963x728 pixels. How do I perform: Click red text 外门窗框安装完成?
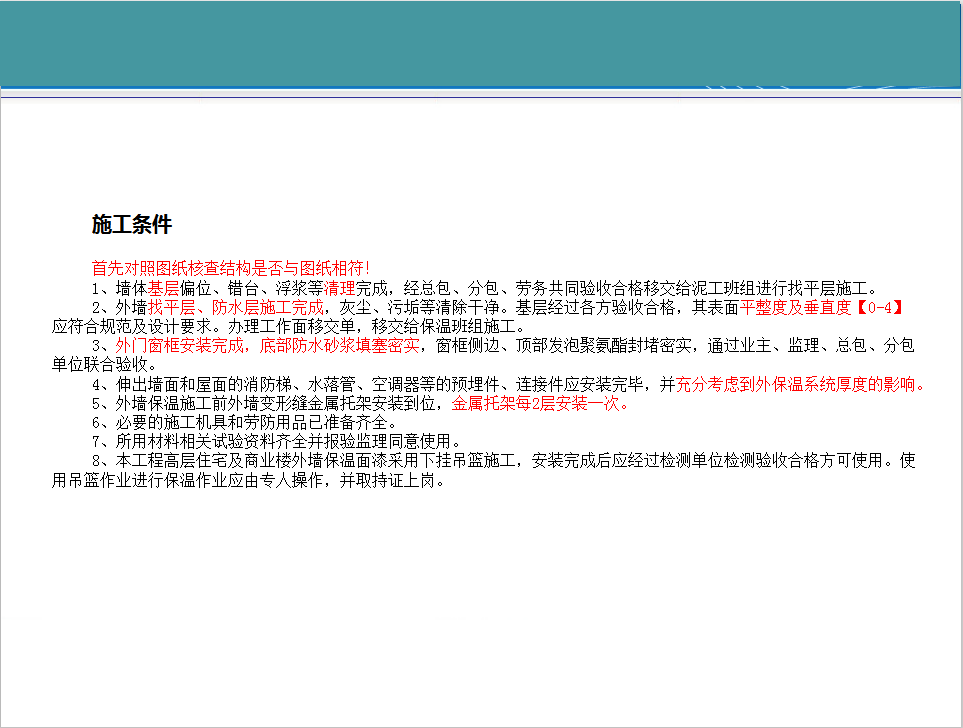tap(180, 345)
